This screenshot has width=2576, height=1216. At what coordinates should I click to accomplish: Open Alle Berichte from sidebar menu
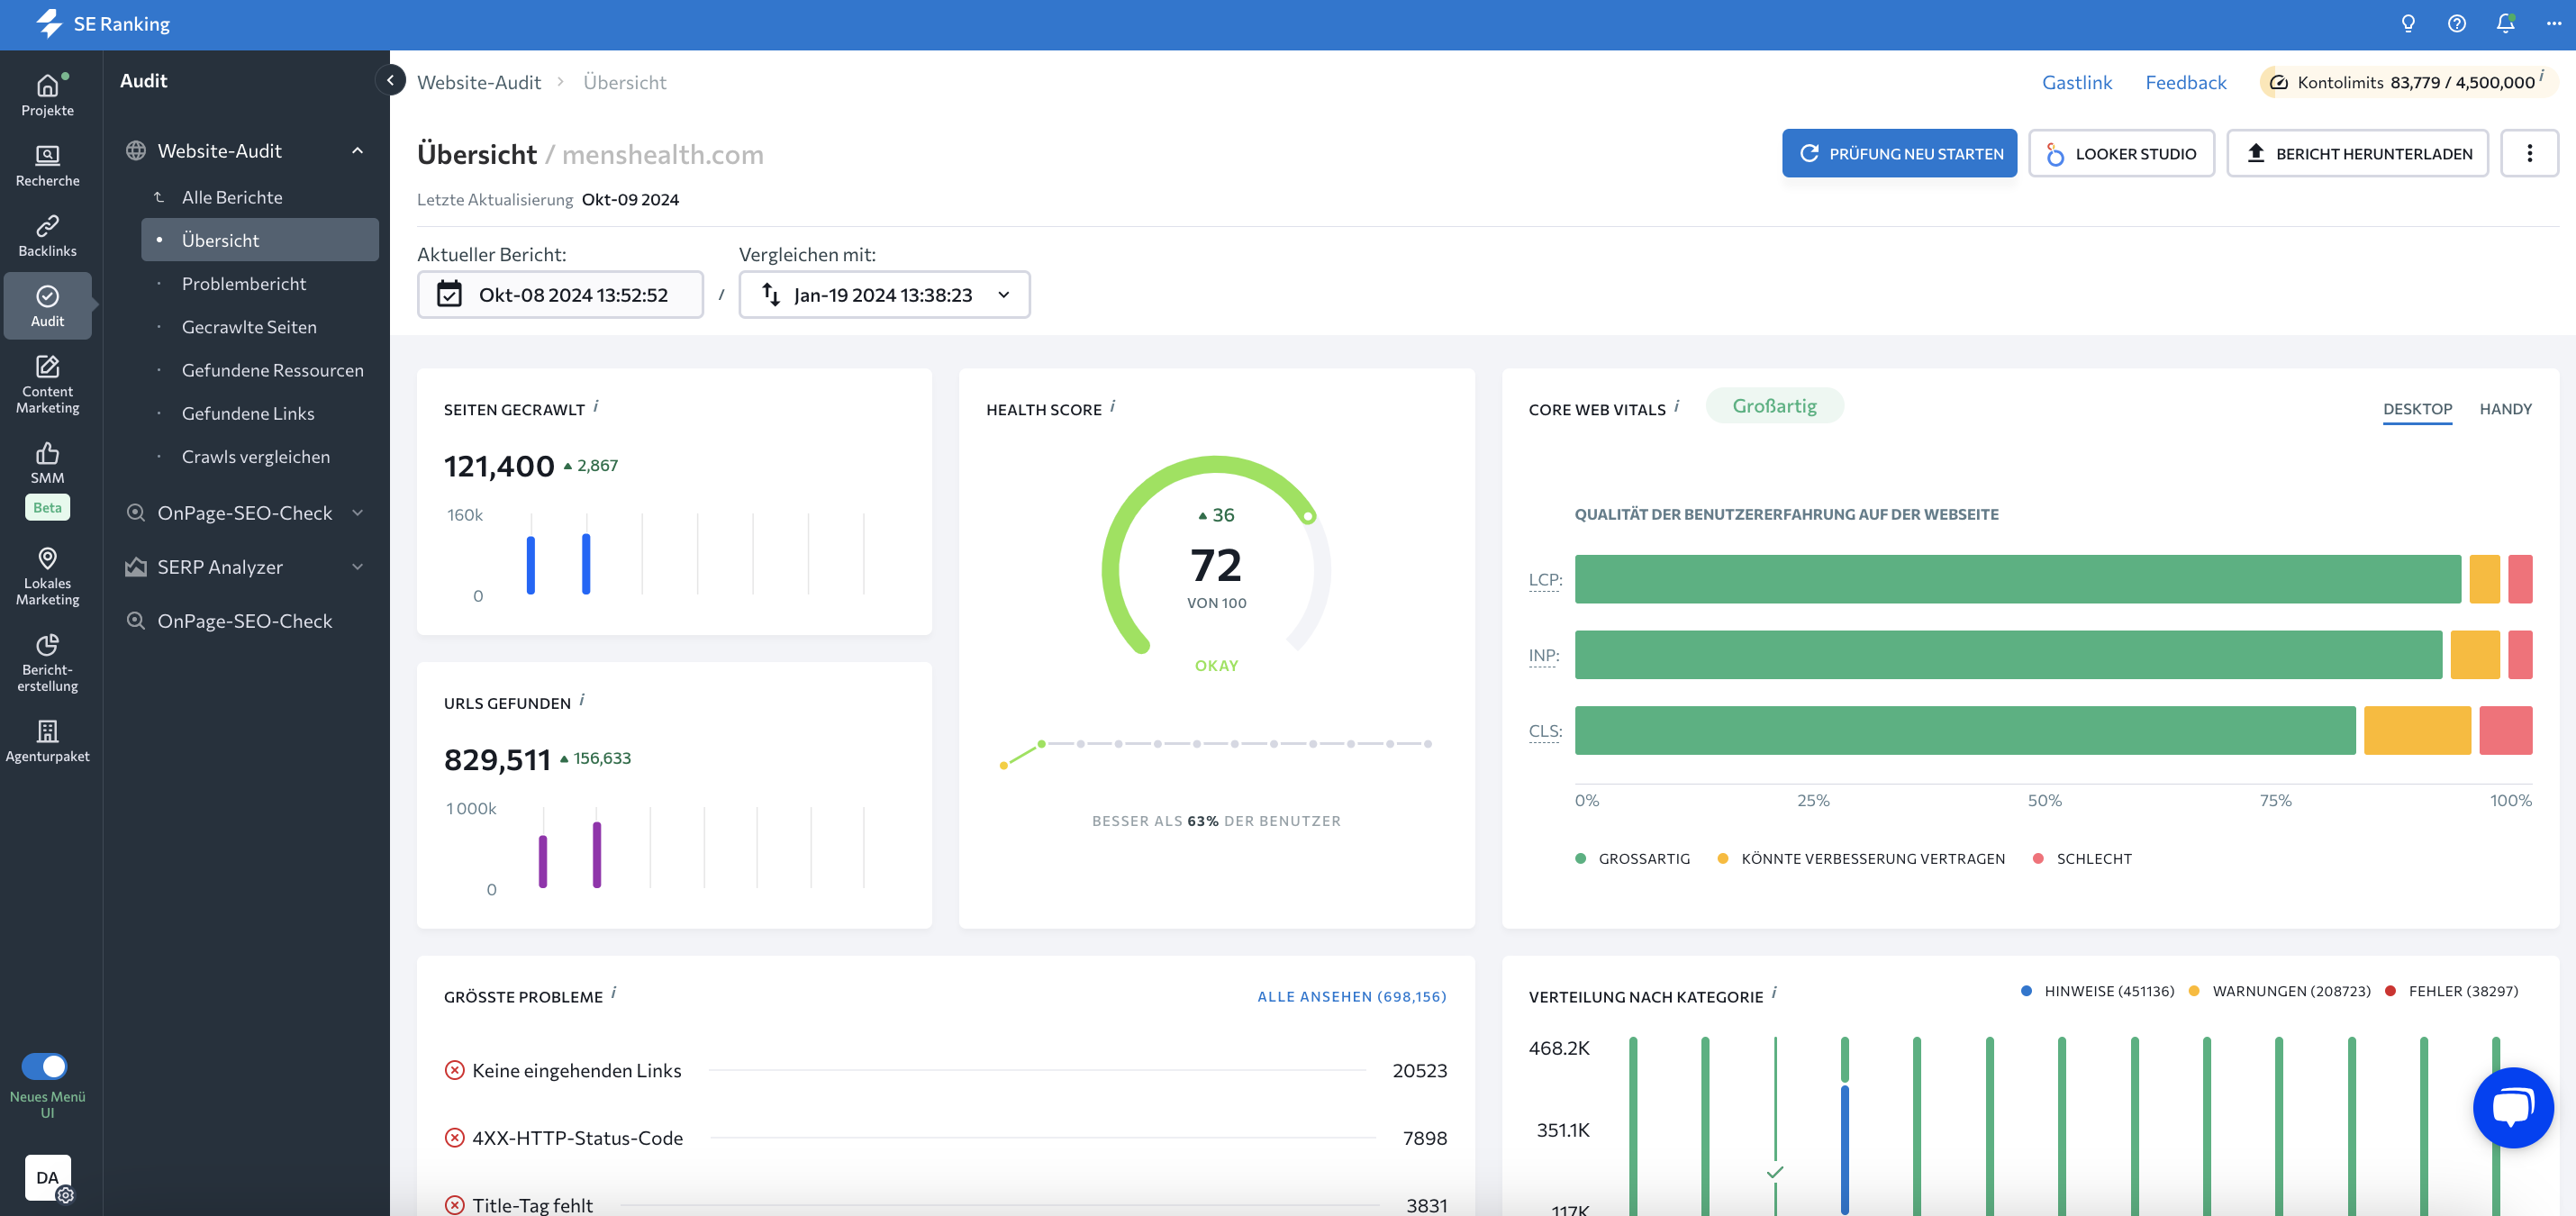point(231,197)
